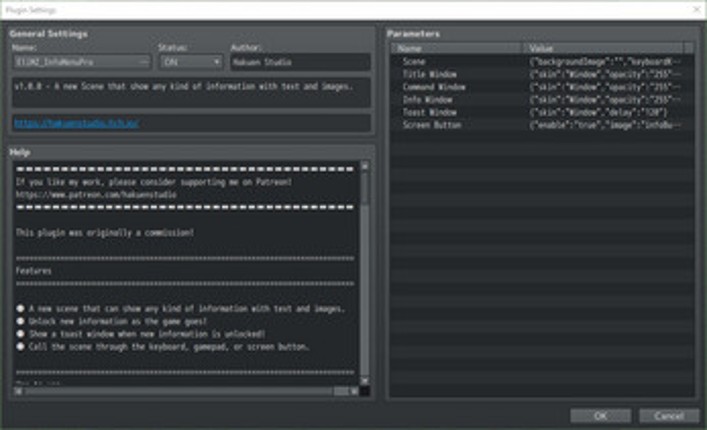Click the Help scroll up arrow
This screenshot has width=707, height=430.
click(365, 166)
